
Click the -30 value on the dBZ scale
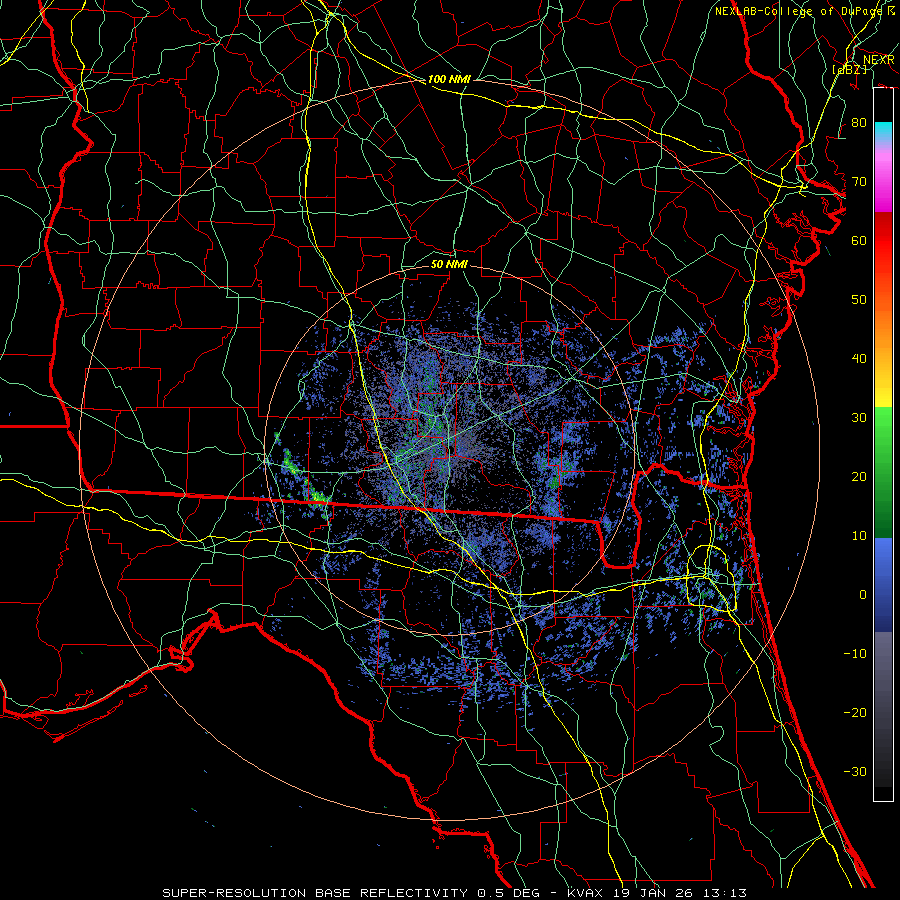tap(855, 771)
